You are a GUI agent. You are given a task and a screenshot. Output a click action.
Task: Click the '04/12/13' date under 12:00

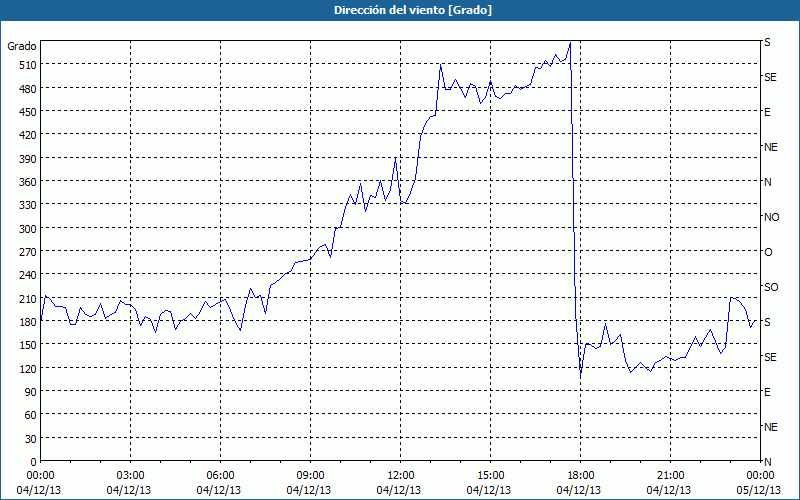pos(399,490)
